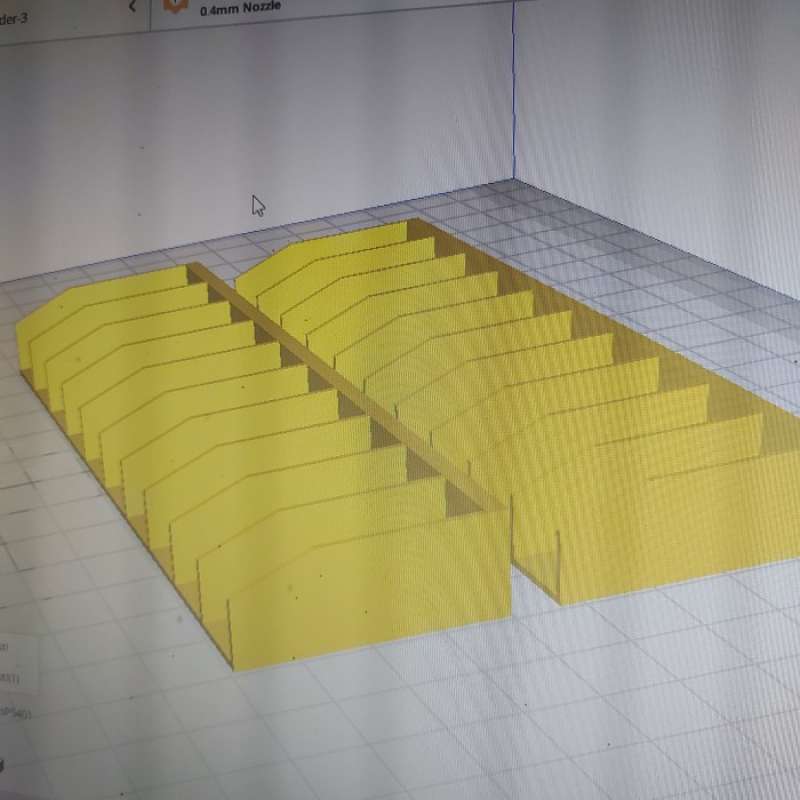The width and height of the screenshot is (800, 800).
Task: Click the vertical corner edge of the build volume
Action: click(x=514, y=100)
